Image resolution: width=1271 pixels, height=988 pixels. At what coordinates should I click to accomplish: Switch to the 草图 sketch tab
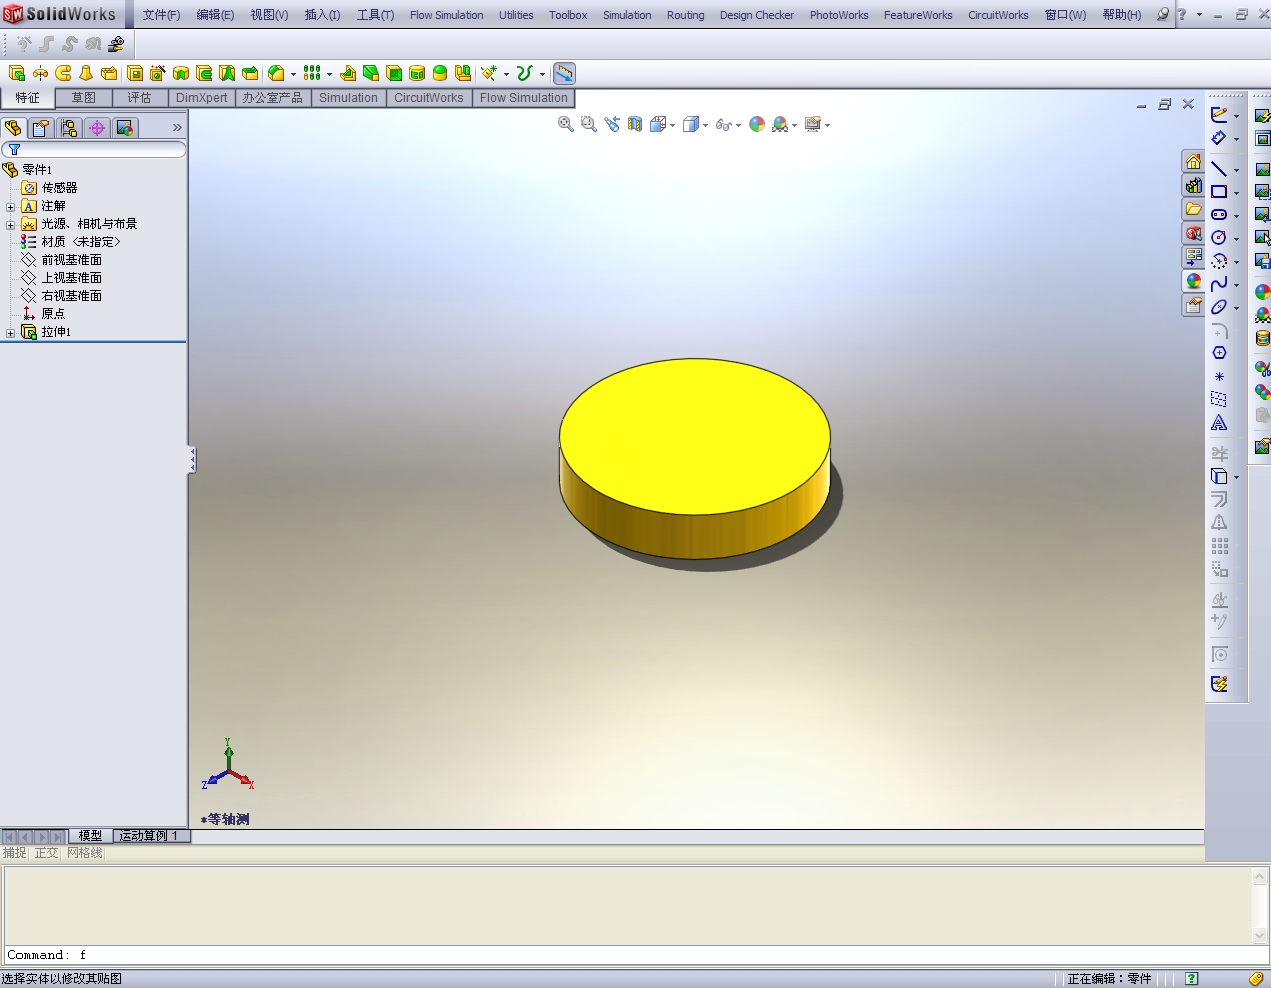point(84,98)
